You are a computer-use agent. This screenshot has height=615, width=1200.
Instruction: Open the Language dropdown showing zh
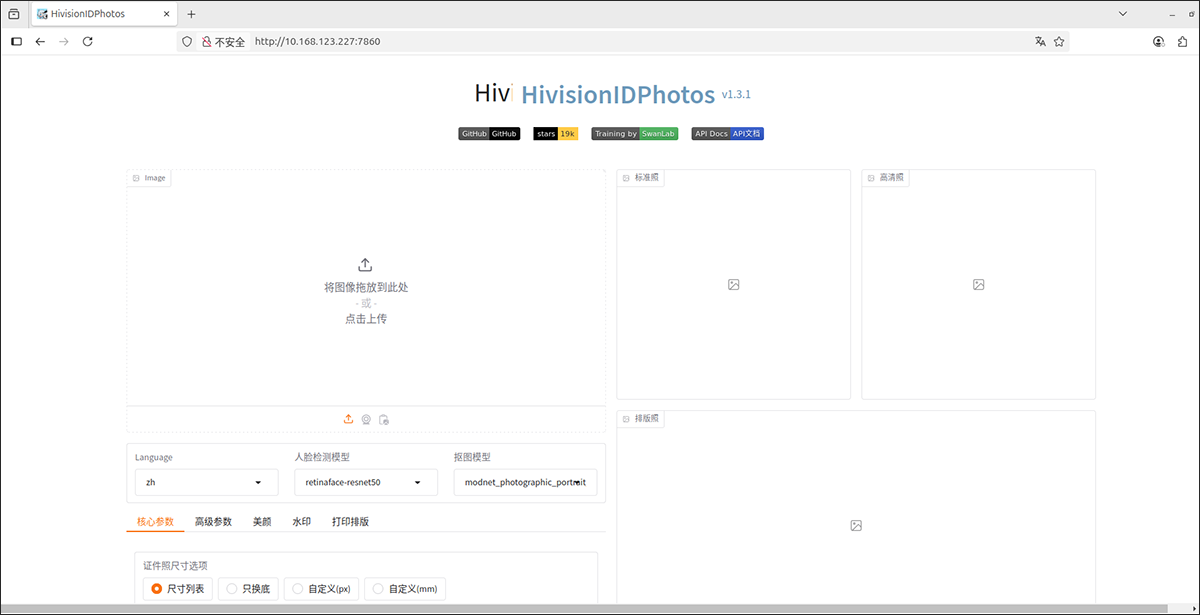tap(207, 483)
